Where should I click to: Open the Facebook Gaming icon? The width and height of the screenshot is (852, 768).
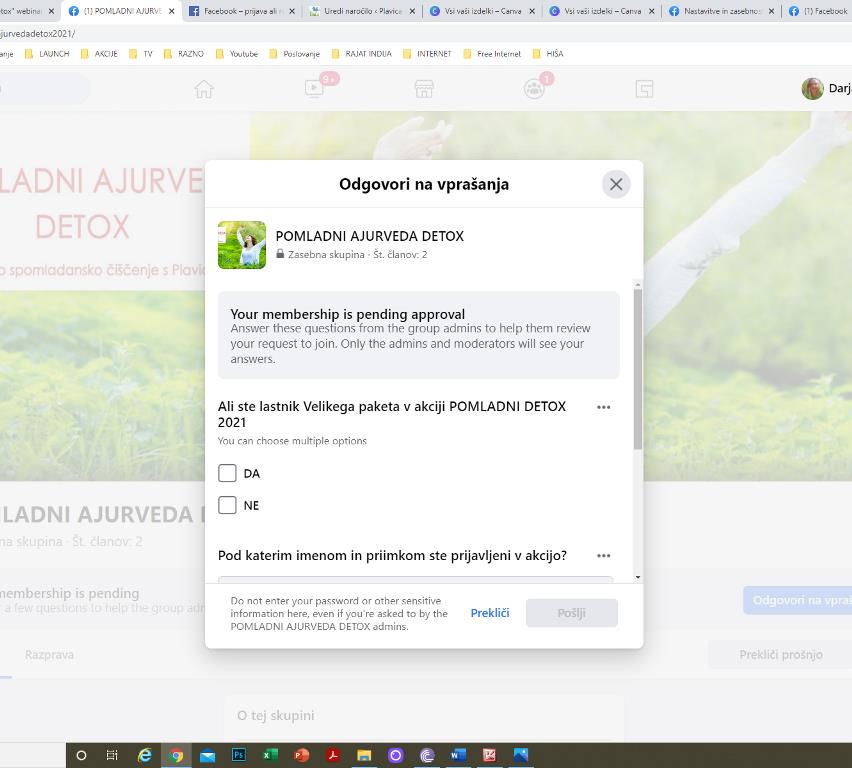[x=644, y=89]
